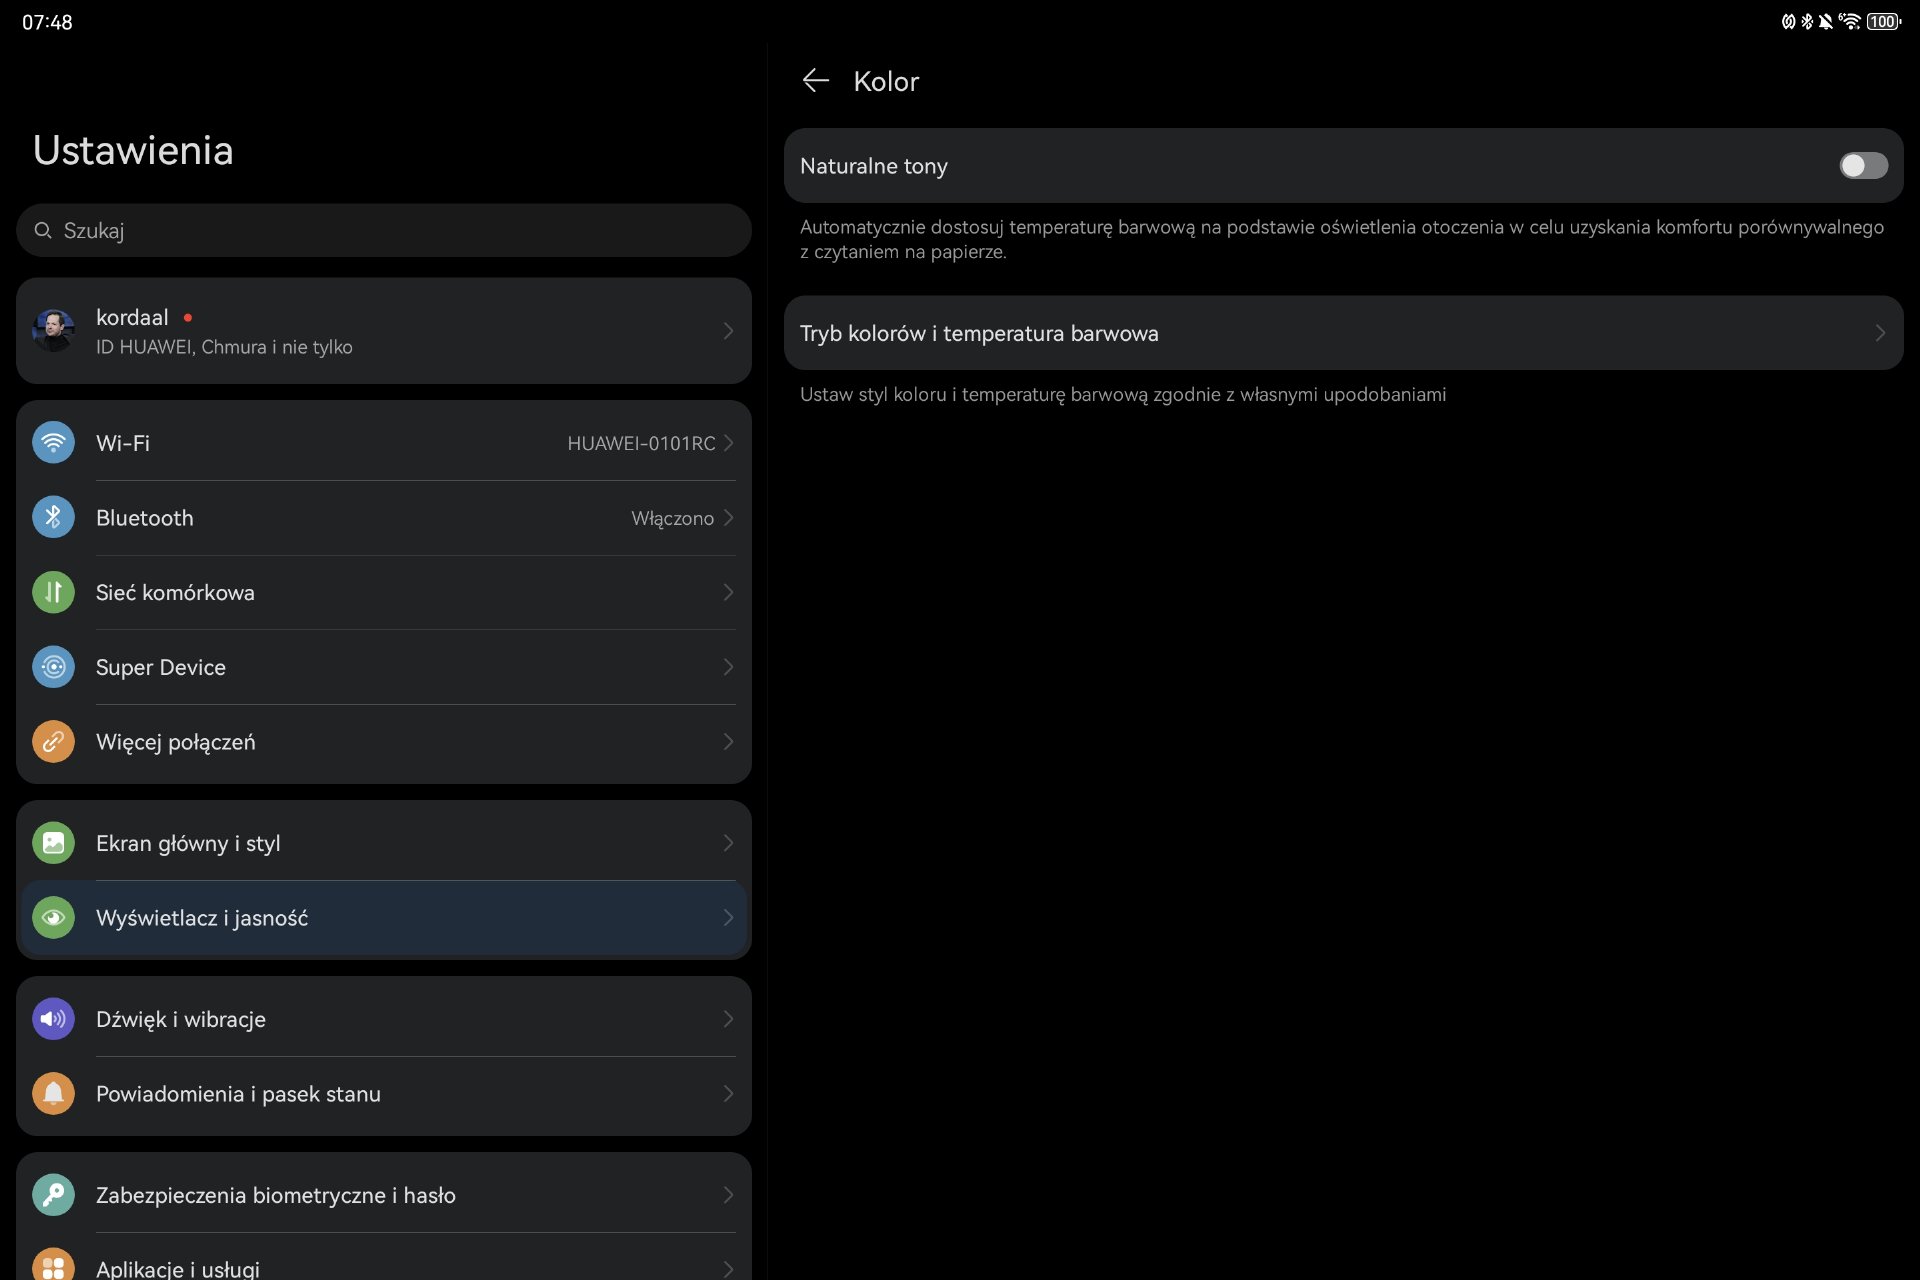Click the Więcej połączeń label
Image resolution: width=1920 pixels, height=1280 pixels.
176,742
